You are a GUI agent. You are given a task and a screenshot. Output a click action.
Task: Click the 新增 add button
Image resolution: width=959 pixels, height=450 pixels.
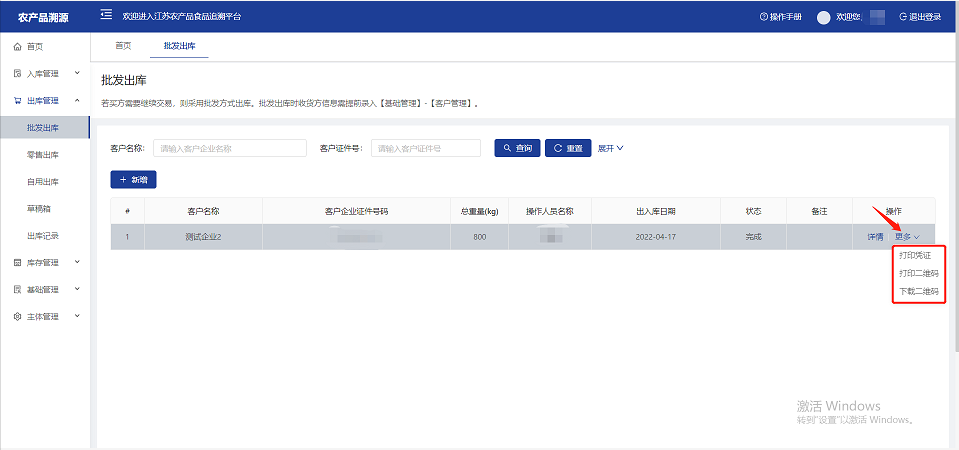click(133, 179)
